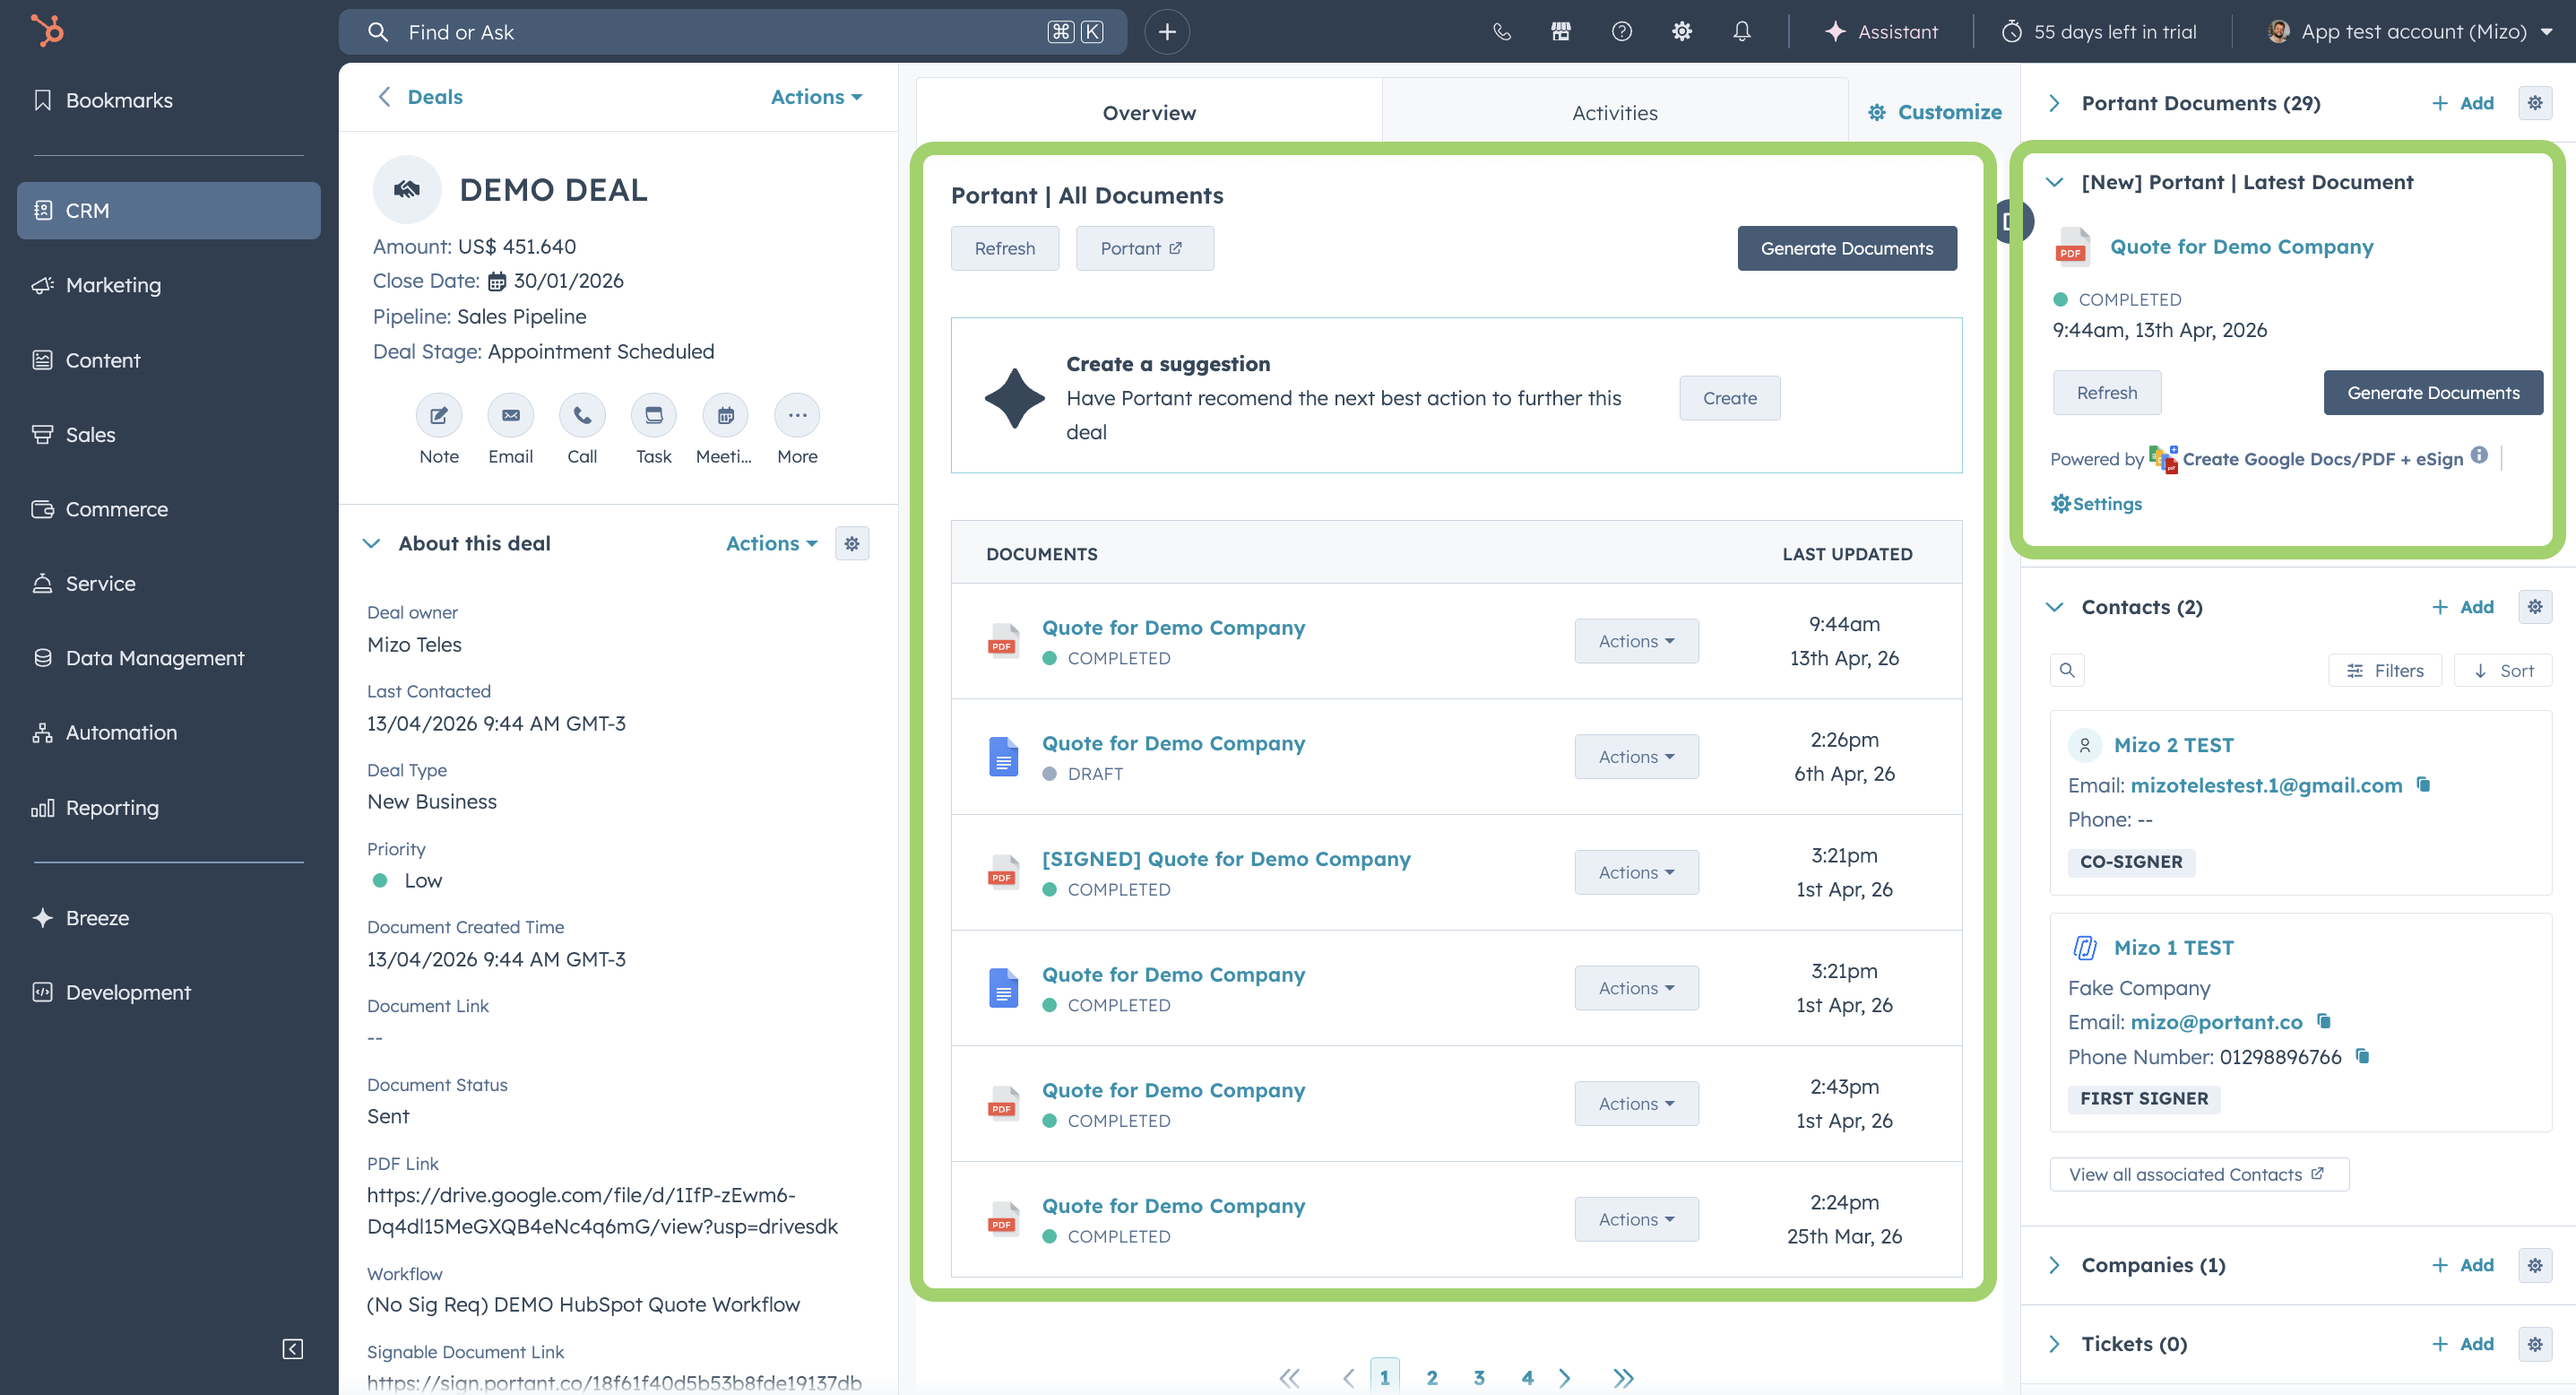Image resolution: width=2576 pixels, height=1395 pixels.
Task: Collapse the left navigation sidebar
Action: 292,1348
